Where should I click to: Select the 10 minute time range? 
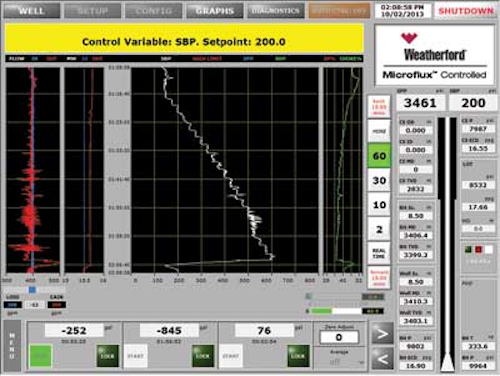[x=379, y=205]
